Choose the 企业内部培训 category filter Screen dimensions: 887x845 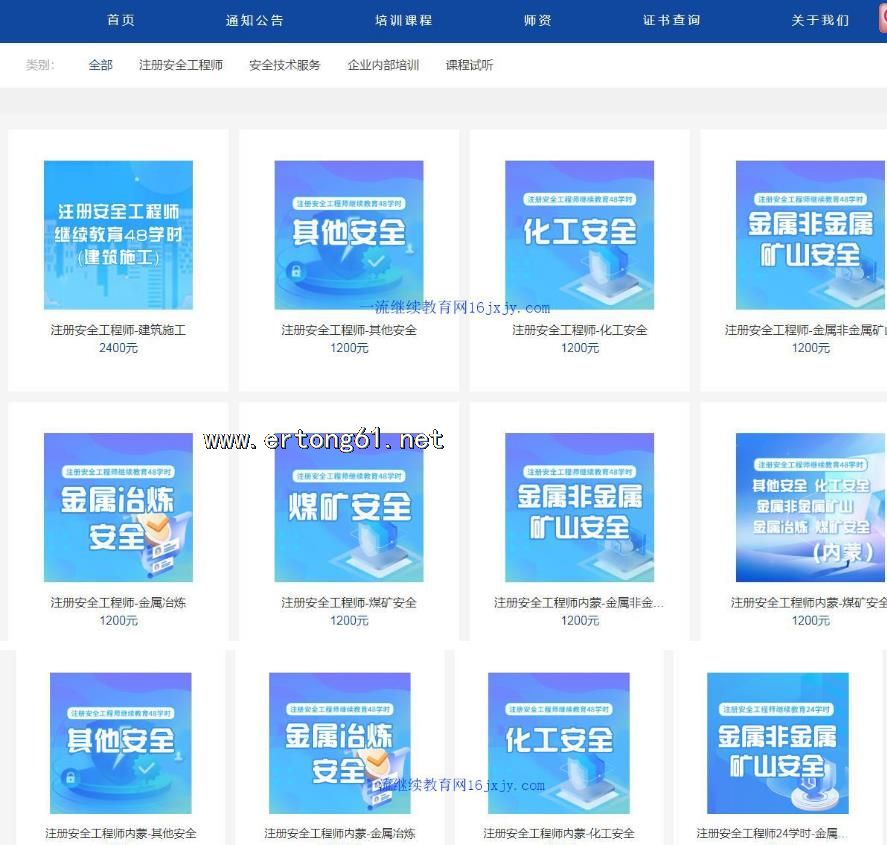tap(383, 65)
